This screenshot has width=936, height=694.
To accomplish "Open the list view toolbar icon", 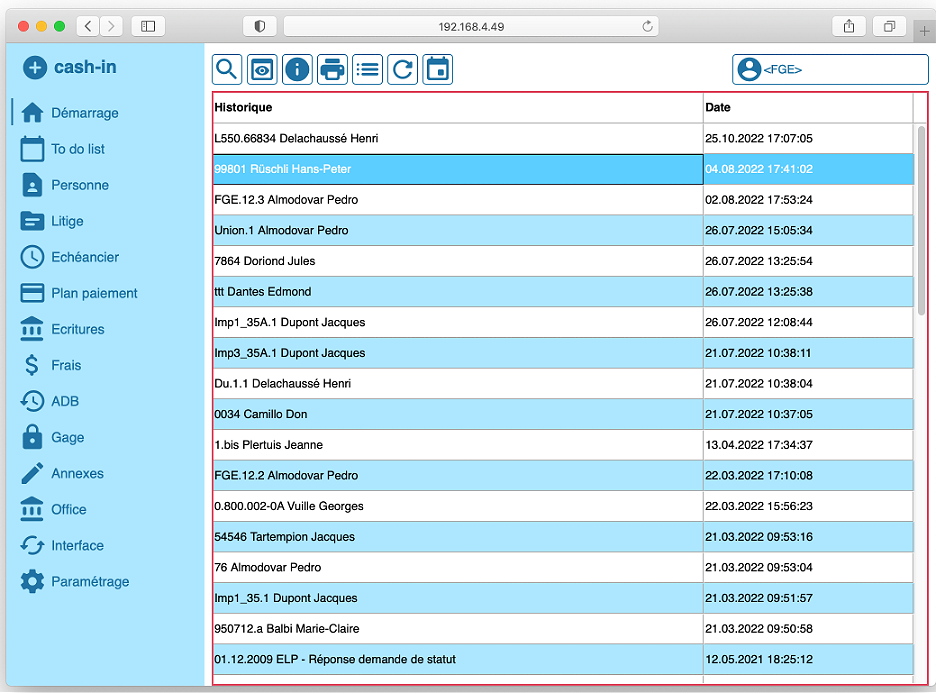I will pyautogui.click(x=367, y=69).
